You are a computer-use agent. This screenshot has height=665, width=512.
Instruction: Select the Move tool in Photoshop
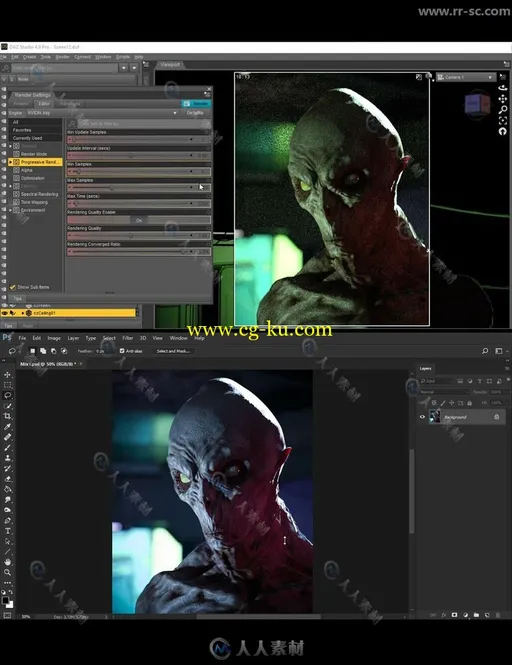click(x=7, y=375)
